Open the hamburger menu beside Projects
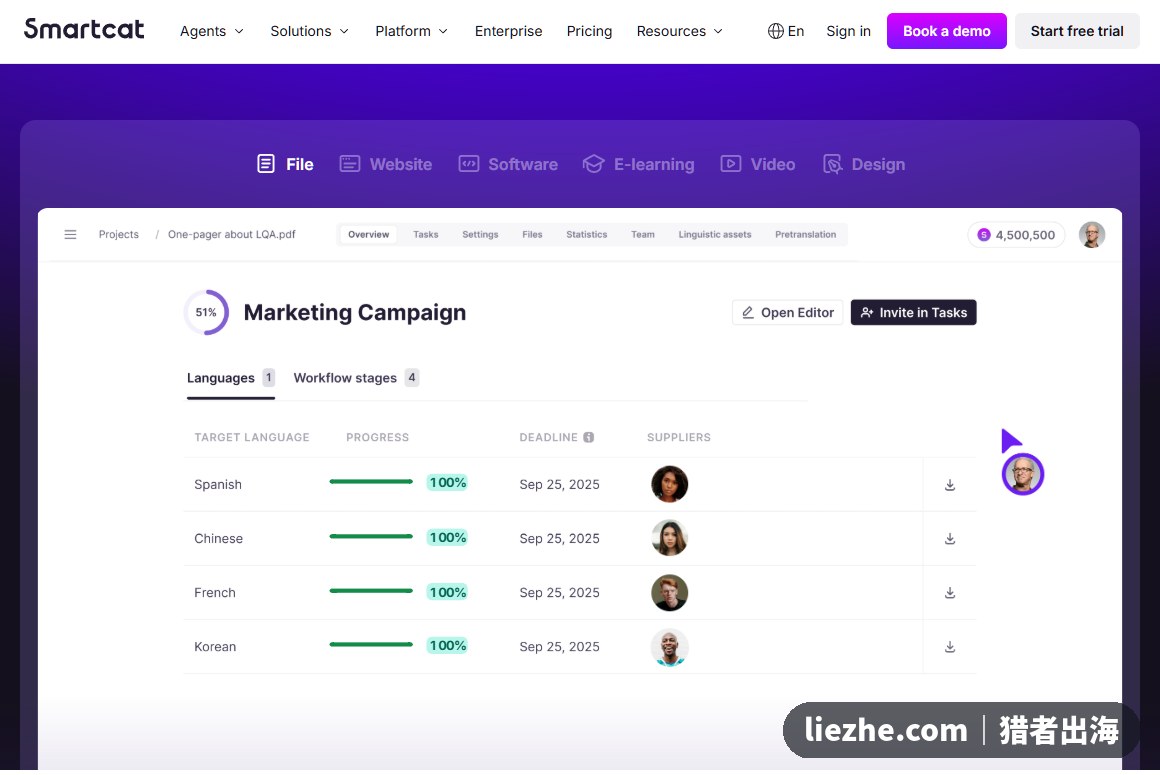Screen dimensions: 1160x775 tap(70, 234)
